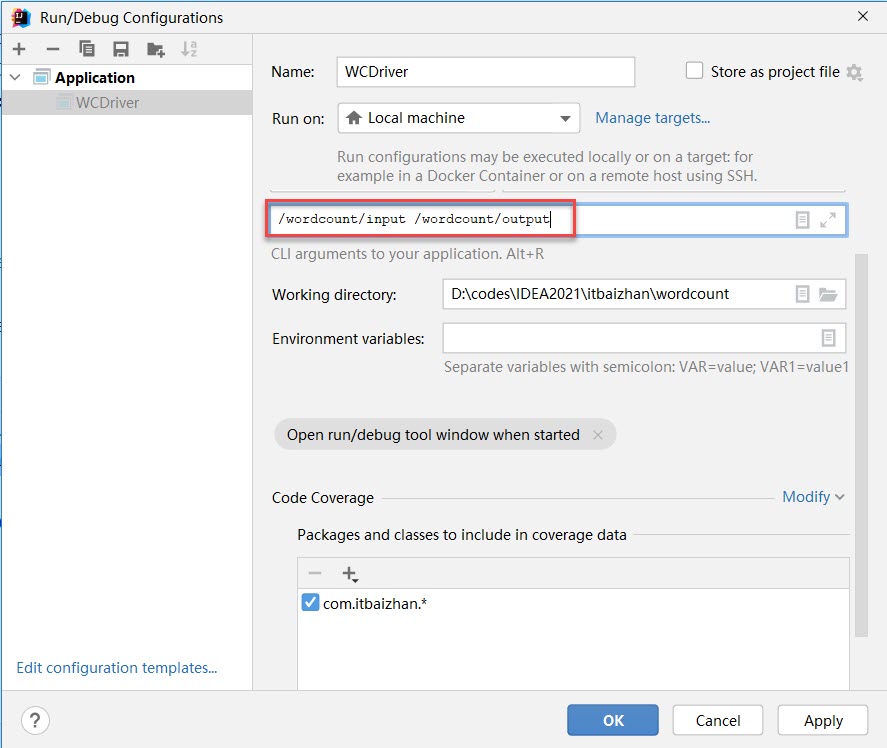Click the vertical scrollbar of settings panel
Image resolution: width=887 pixels, height=748 pixels.
click(861, 445)
